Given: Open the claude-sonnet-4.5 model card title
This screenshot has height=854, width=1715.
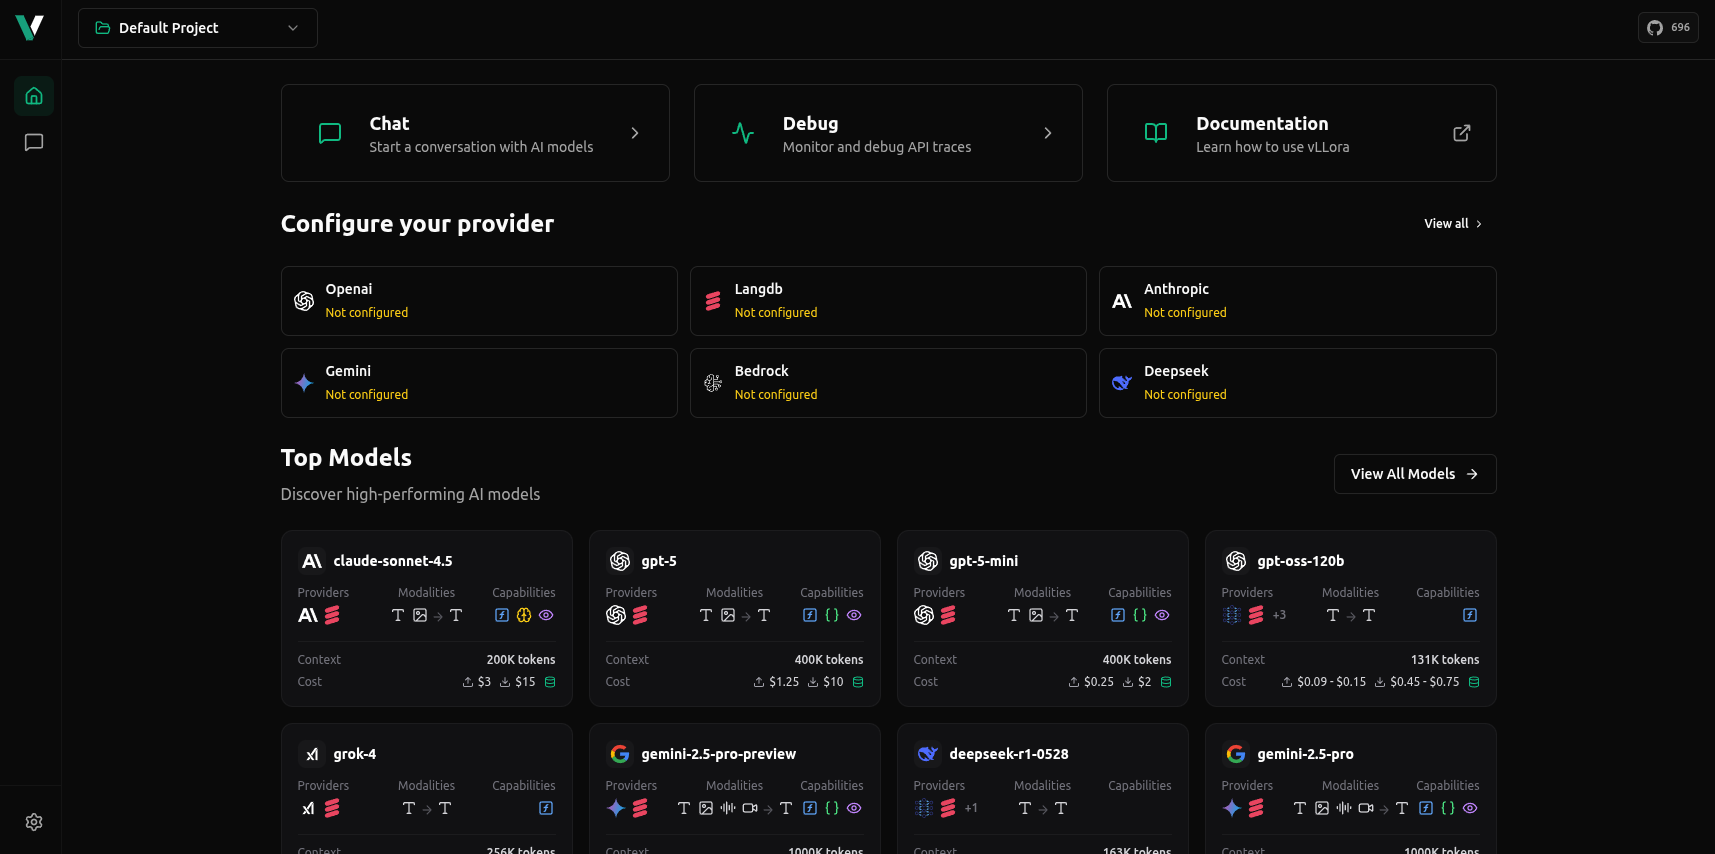Looking at the screenshot, I should pyautogui.click(x=393, y=561).
